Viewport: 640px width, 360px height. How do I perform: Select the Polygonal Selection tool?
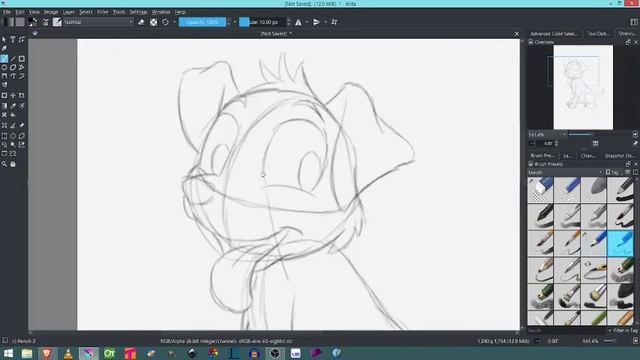[22, 136]
